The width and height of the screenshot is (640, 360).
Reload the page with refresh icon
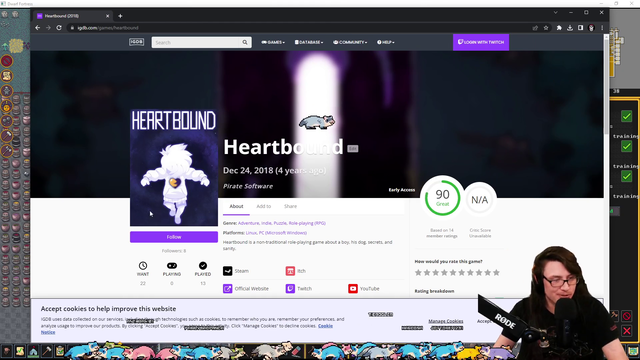coord(59,28)
